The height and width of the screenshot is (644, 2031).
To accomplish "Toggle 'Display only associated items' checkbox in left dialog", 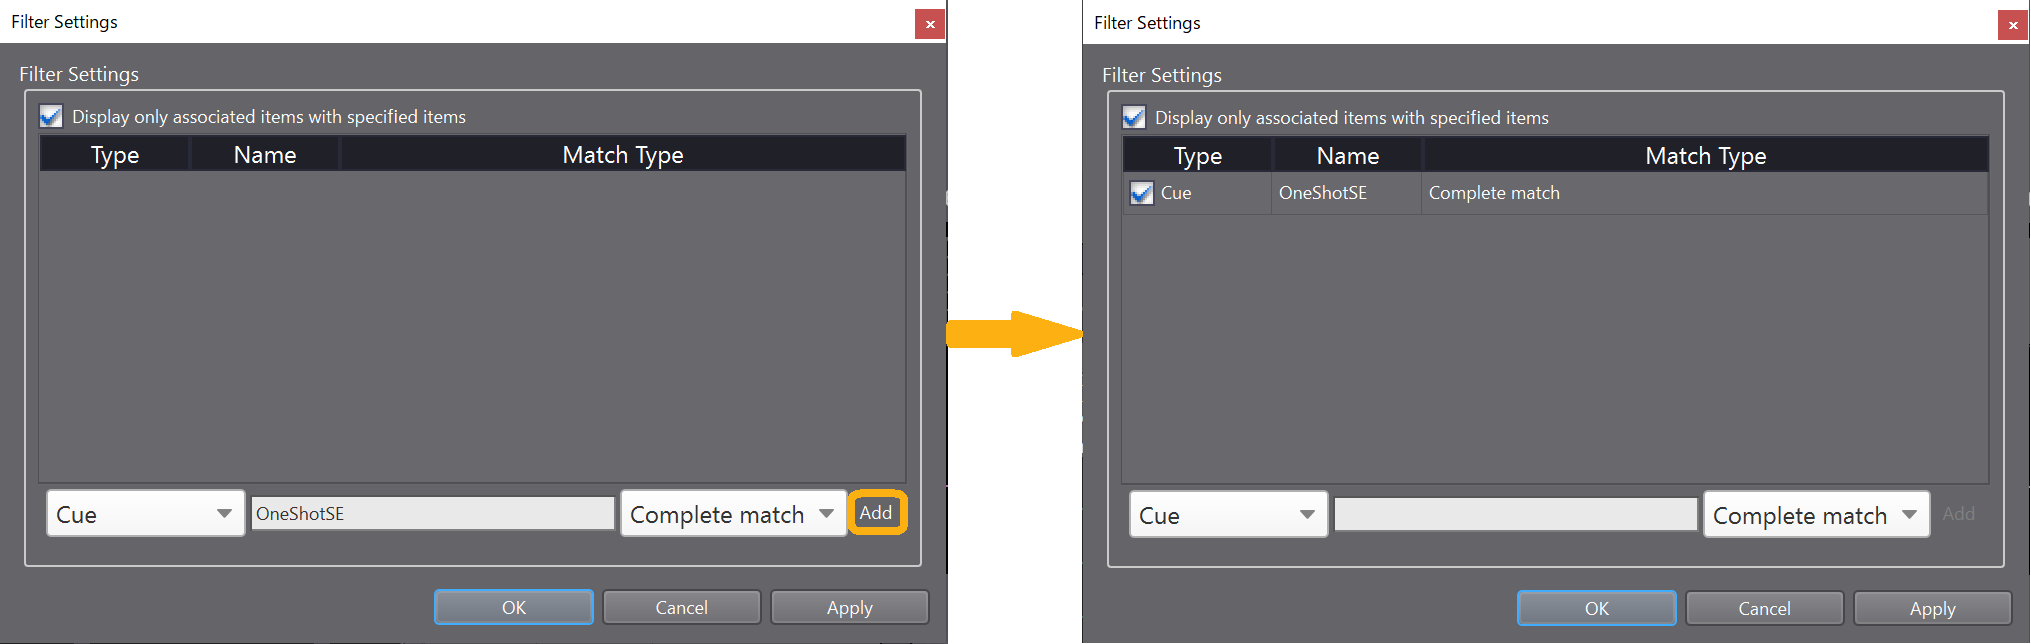I will 51,117.
